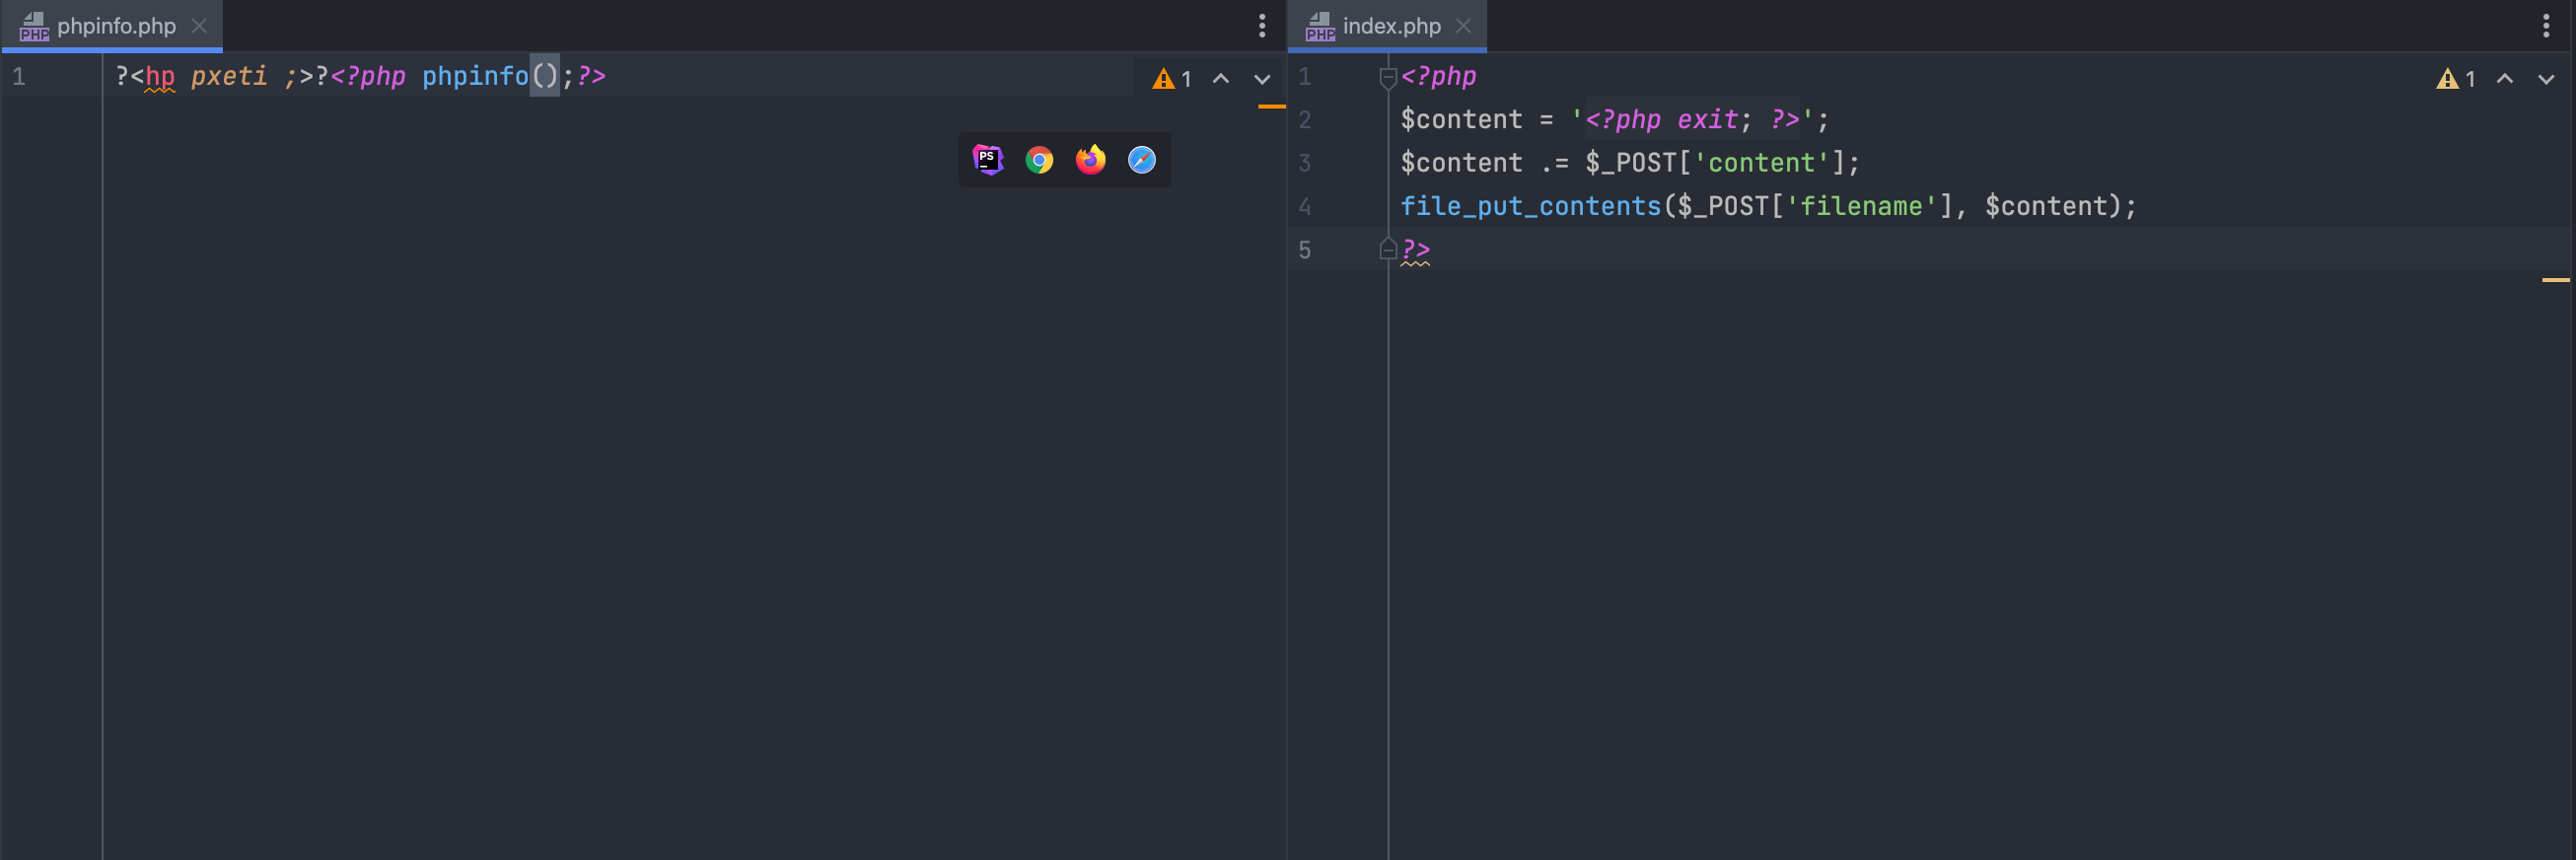Open phpinfo.php in Firefox browser
The image size is (2576, 860).
coord(1090,159)
